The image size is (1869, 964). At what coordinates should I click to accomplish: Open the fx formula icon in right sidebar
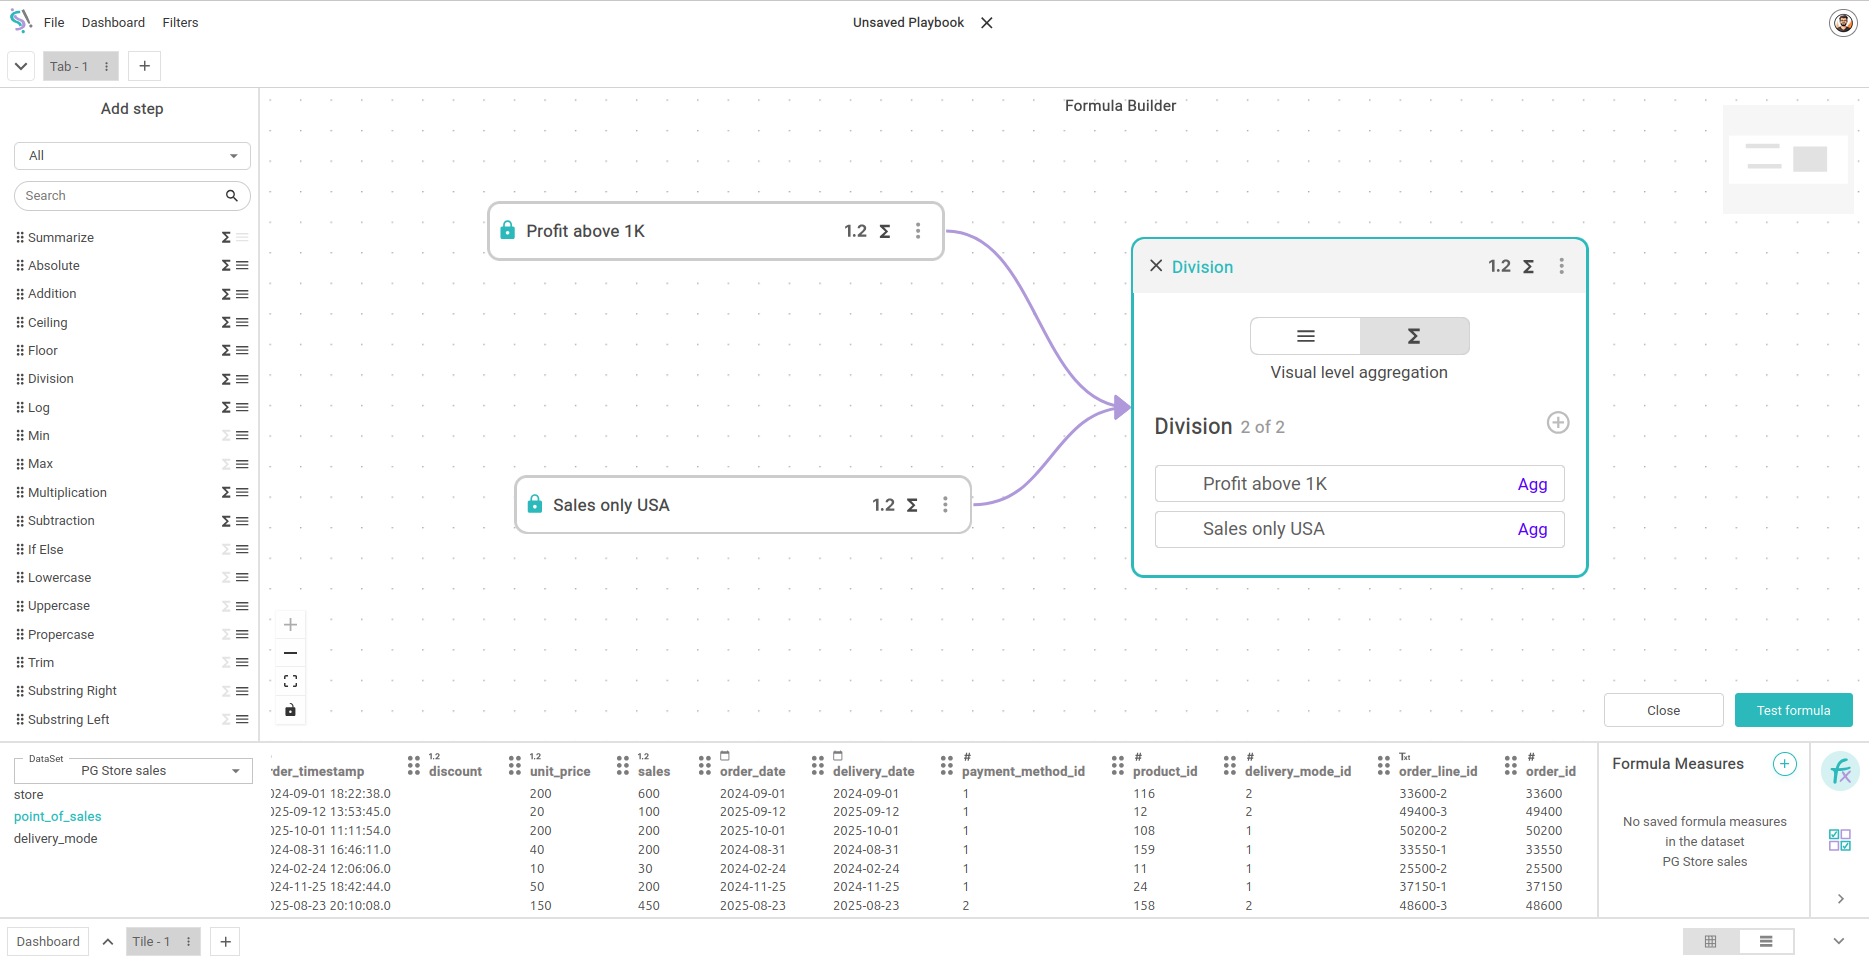(x=1840, y=772)
